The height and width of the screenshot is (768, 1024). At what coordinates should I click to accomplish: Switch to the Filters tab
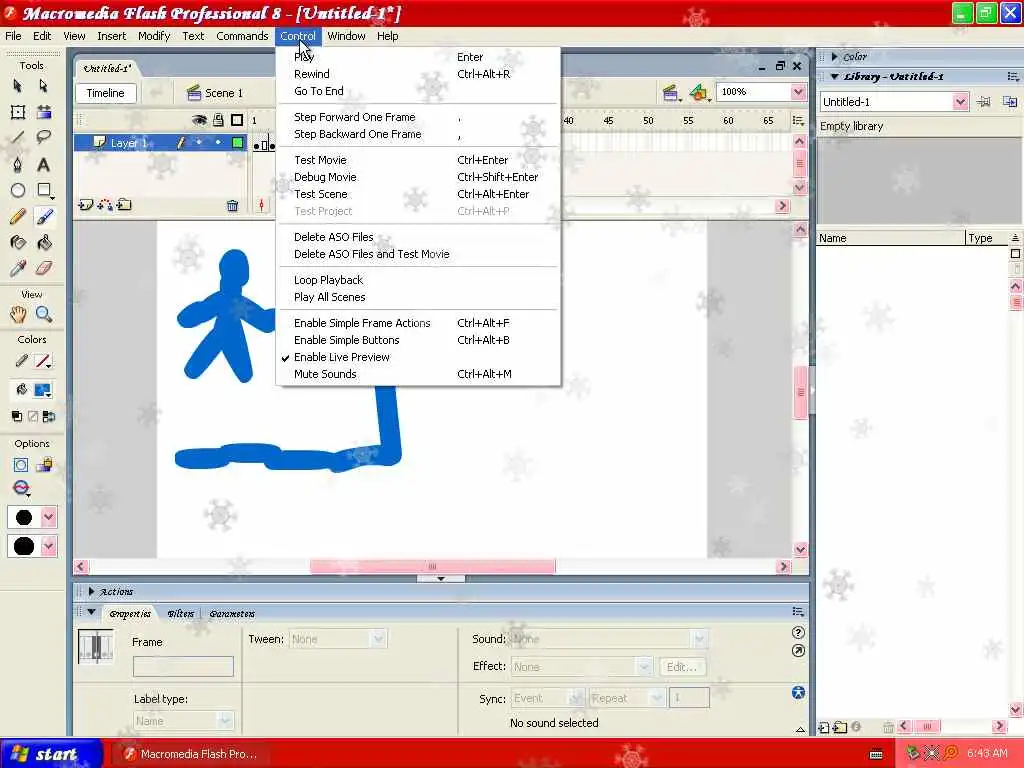click(180, 614)
